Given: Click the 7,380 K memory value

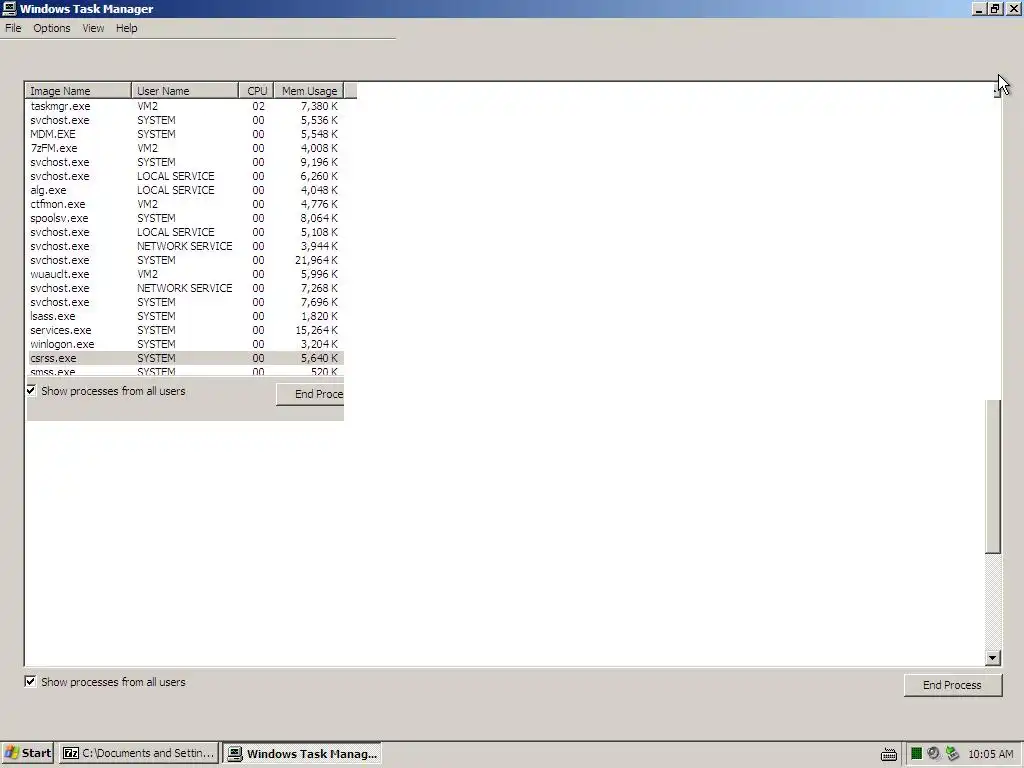Looking at the screenshot, I should (x=319, y=106).
